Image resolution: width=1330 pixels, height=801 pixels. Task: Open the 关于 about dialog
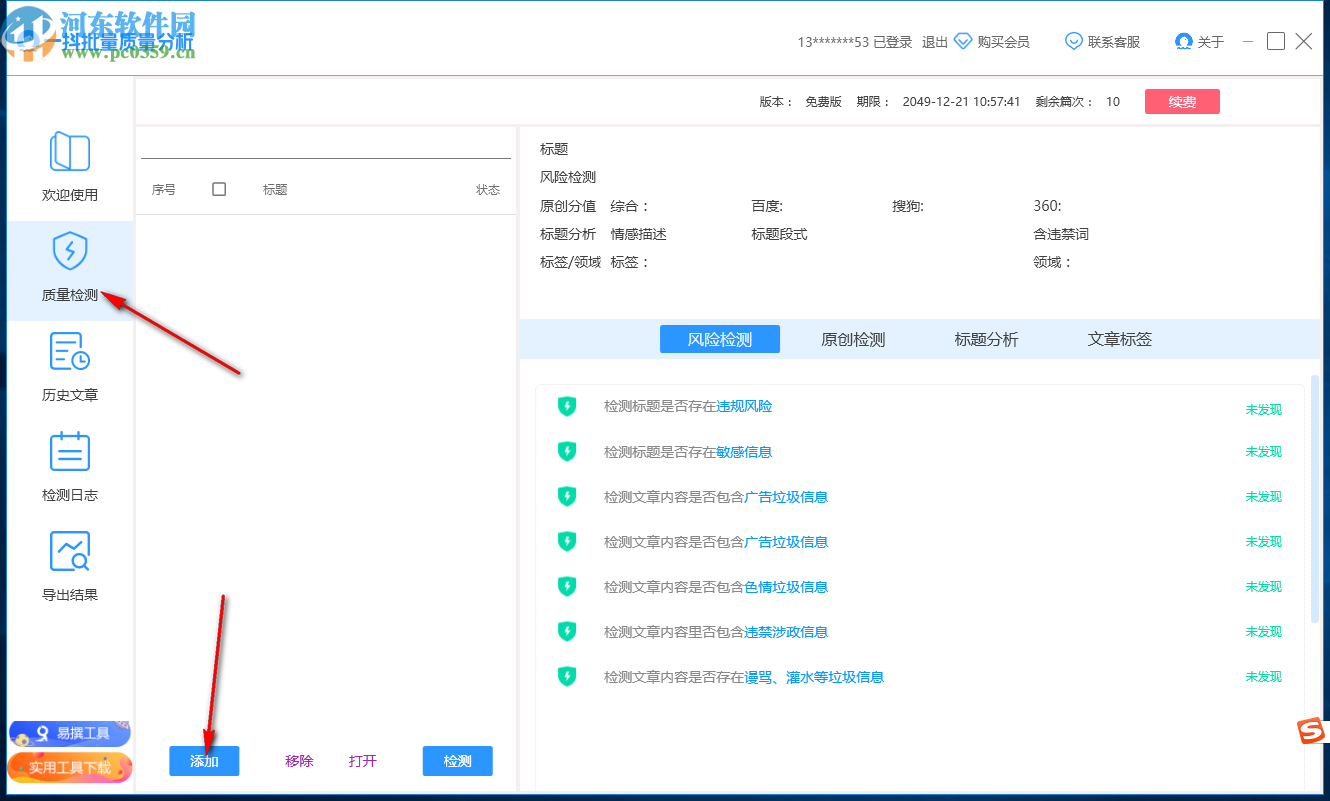click(1185, 41)
